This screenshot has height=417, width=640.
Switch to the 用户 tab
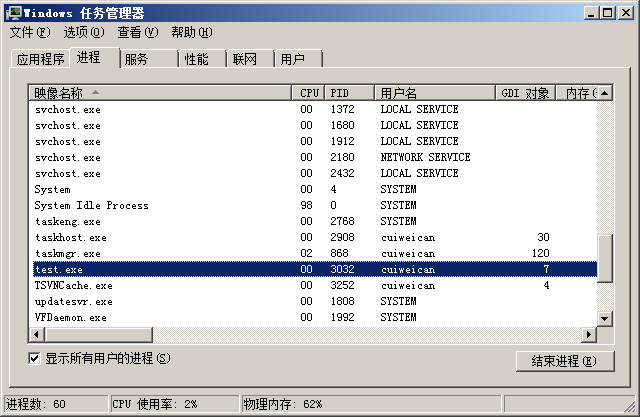pos(298,59)
